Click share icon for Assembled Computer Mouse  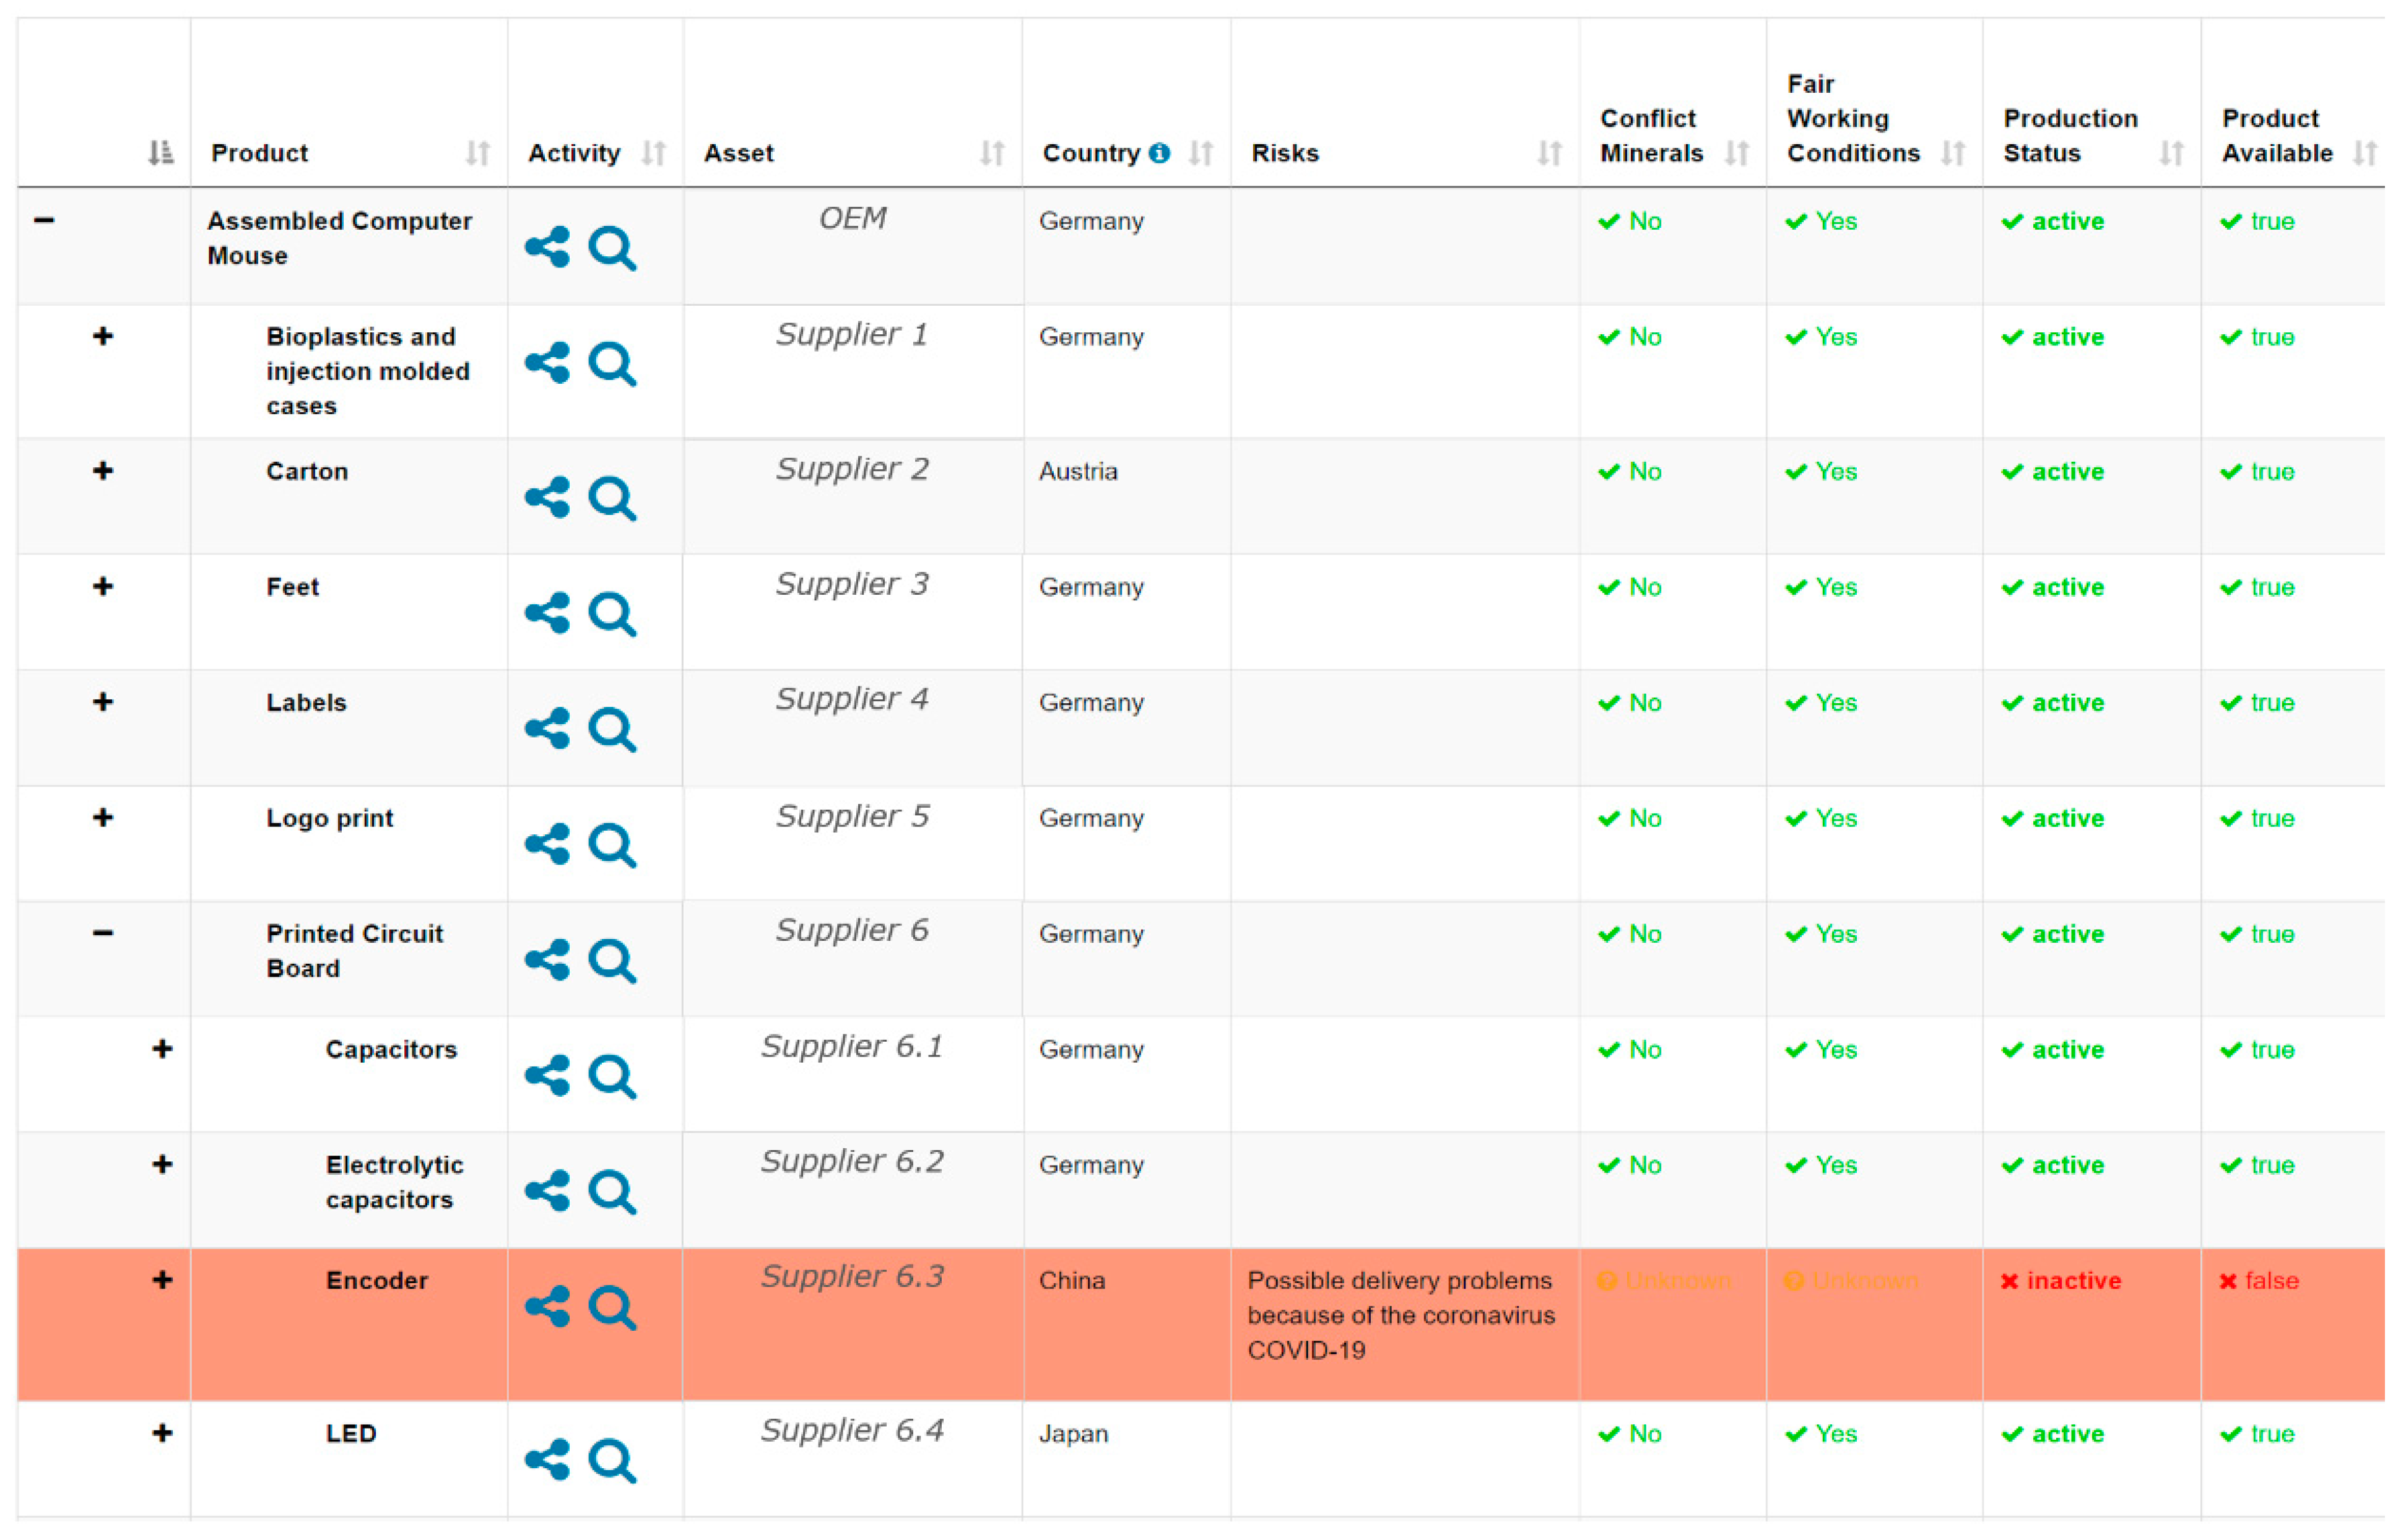point(547,248)
